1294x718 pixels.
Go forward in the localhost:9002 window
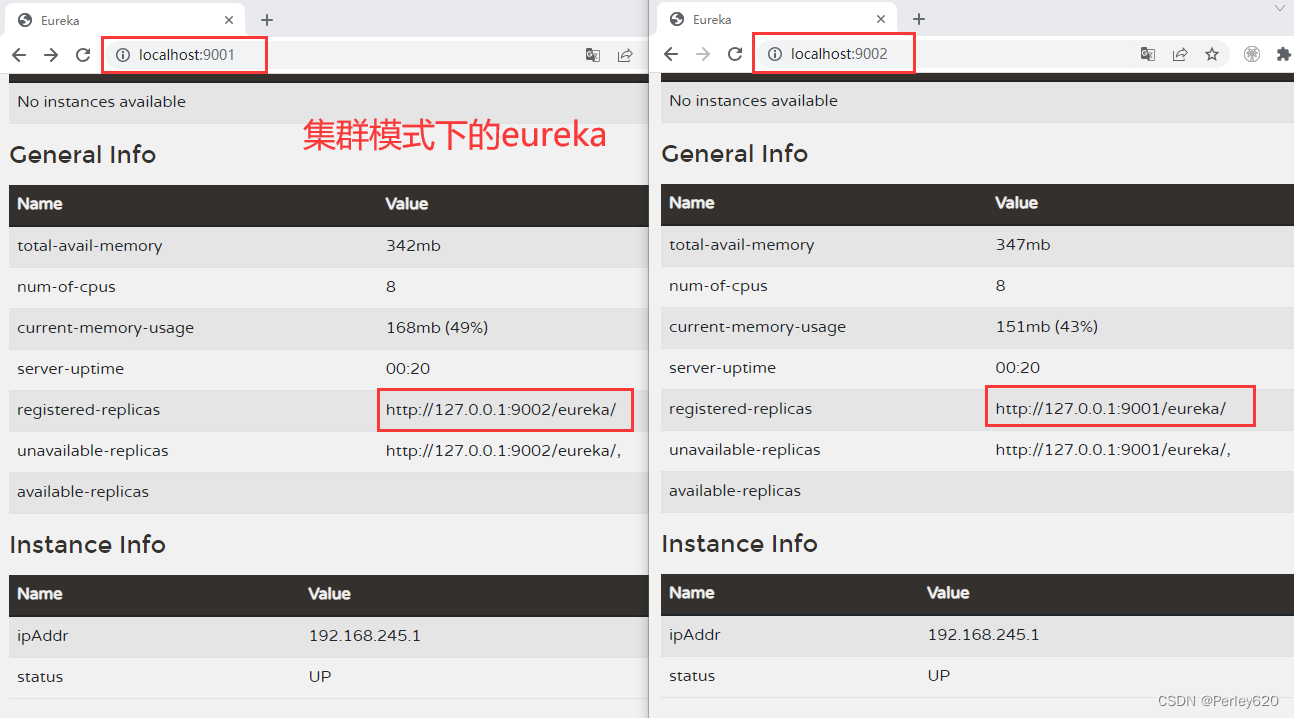point(703,54)
